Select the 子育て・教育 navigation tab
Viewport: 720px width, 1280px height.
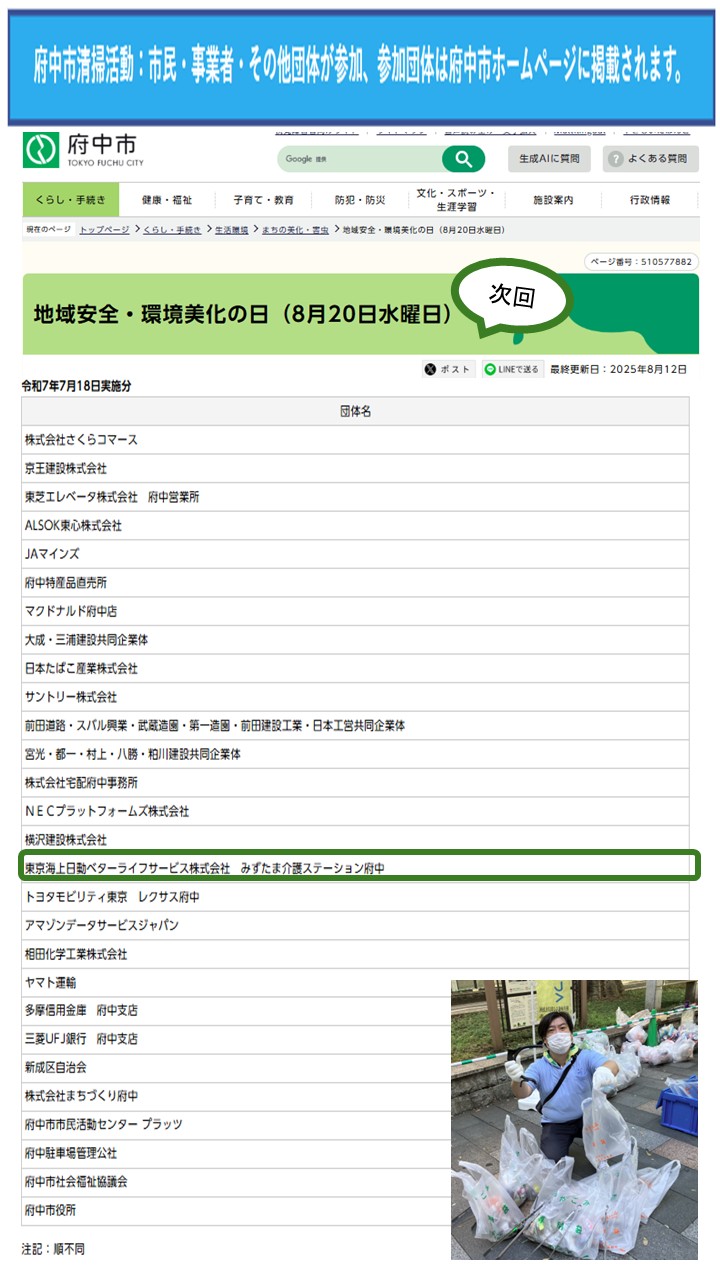point(263,199)
